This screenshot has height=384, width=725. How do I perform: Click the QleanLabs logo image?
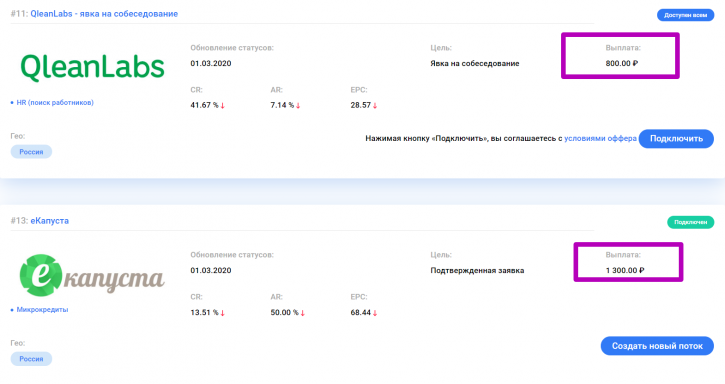[92, 68]
